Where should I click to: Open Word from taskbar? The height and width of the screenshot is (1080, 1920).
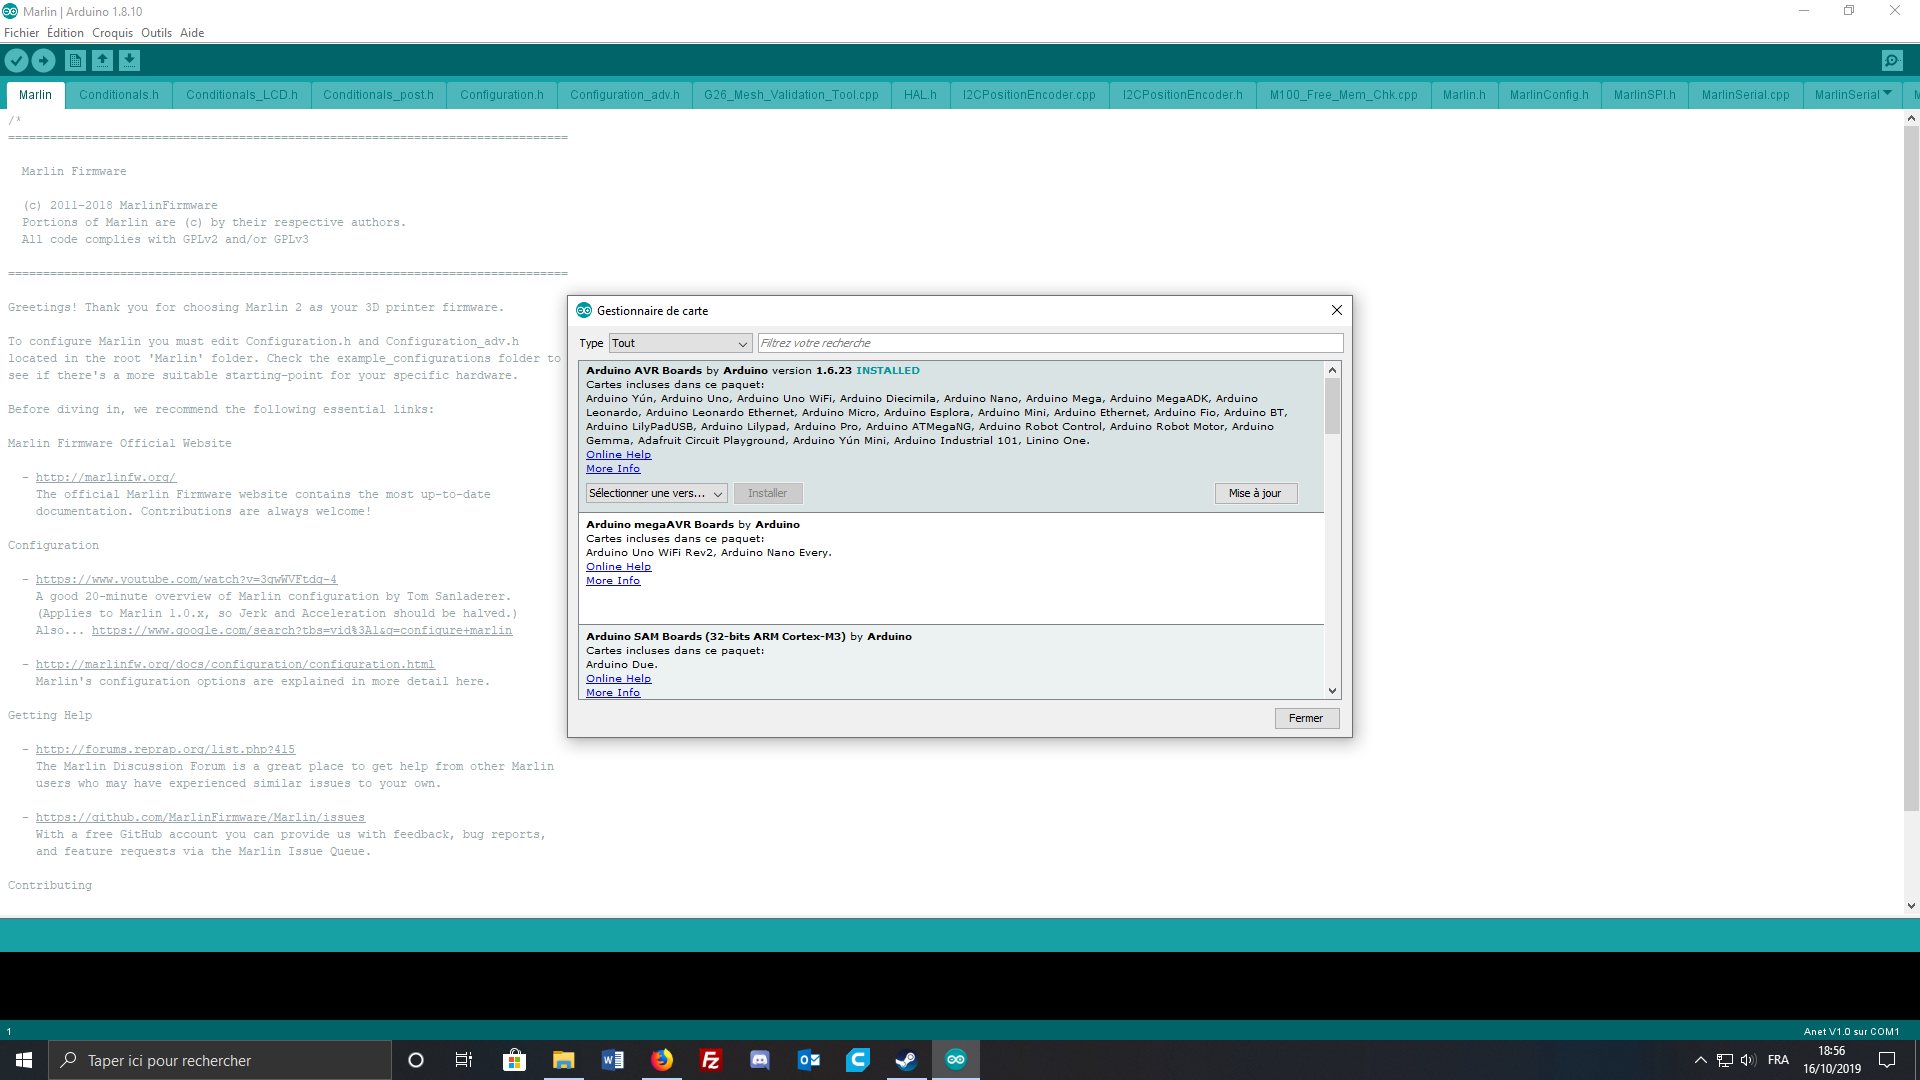click(x=612, y=1060)
